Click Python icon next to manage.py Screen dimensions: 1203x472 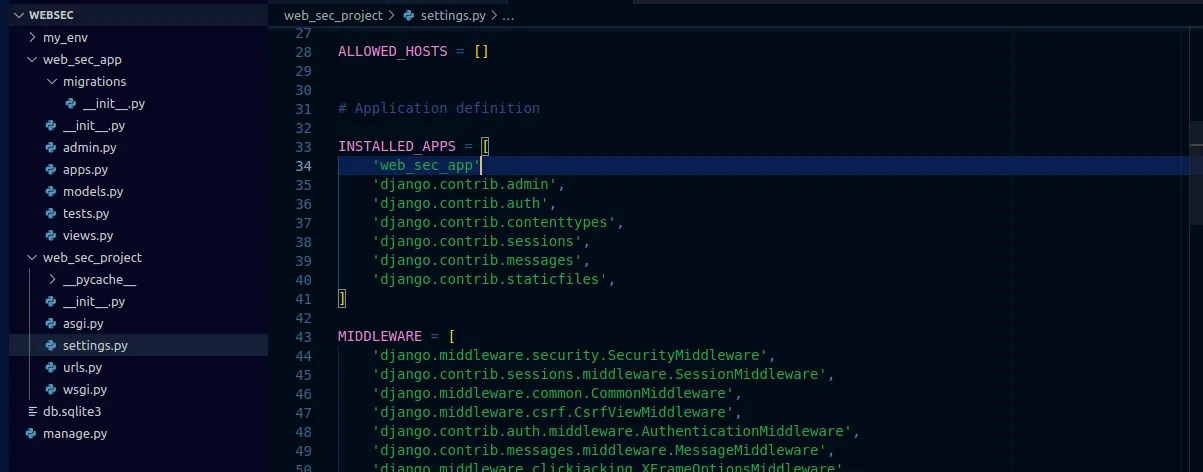[x=31, y=434]
